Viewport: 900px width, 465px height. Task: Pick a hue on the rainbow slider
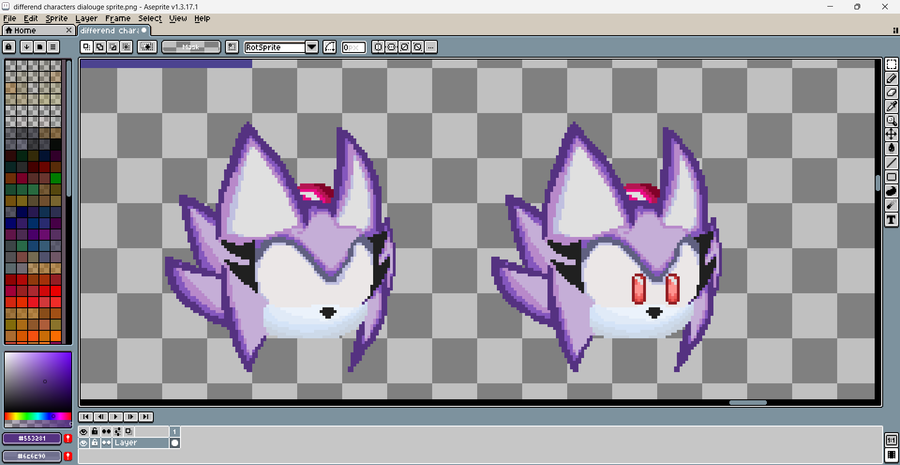point(38,416)
